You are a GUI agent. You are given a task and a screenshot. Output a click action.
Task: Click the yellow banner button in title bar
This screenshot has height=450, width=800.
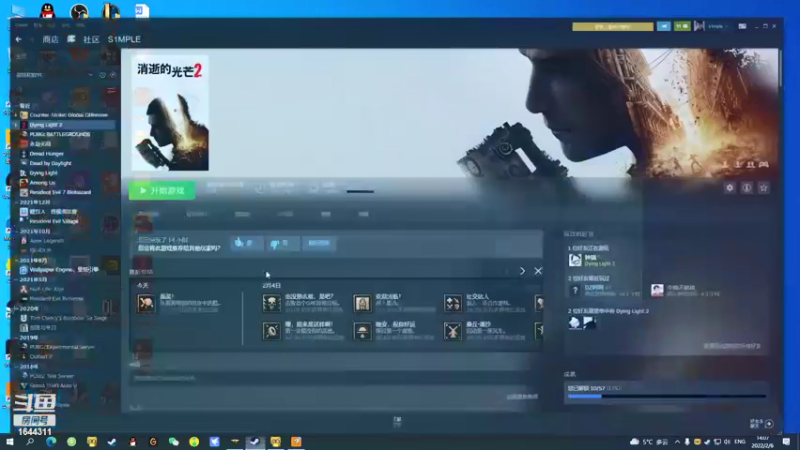coord(612,27)
